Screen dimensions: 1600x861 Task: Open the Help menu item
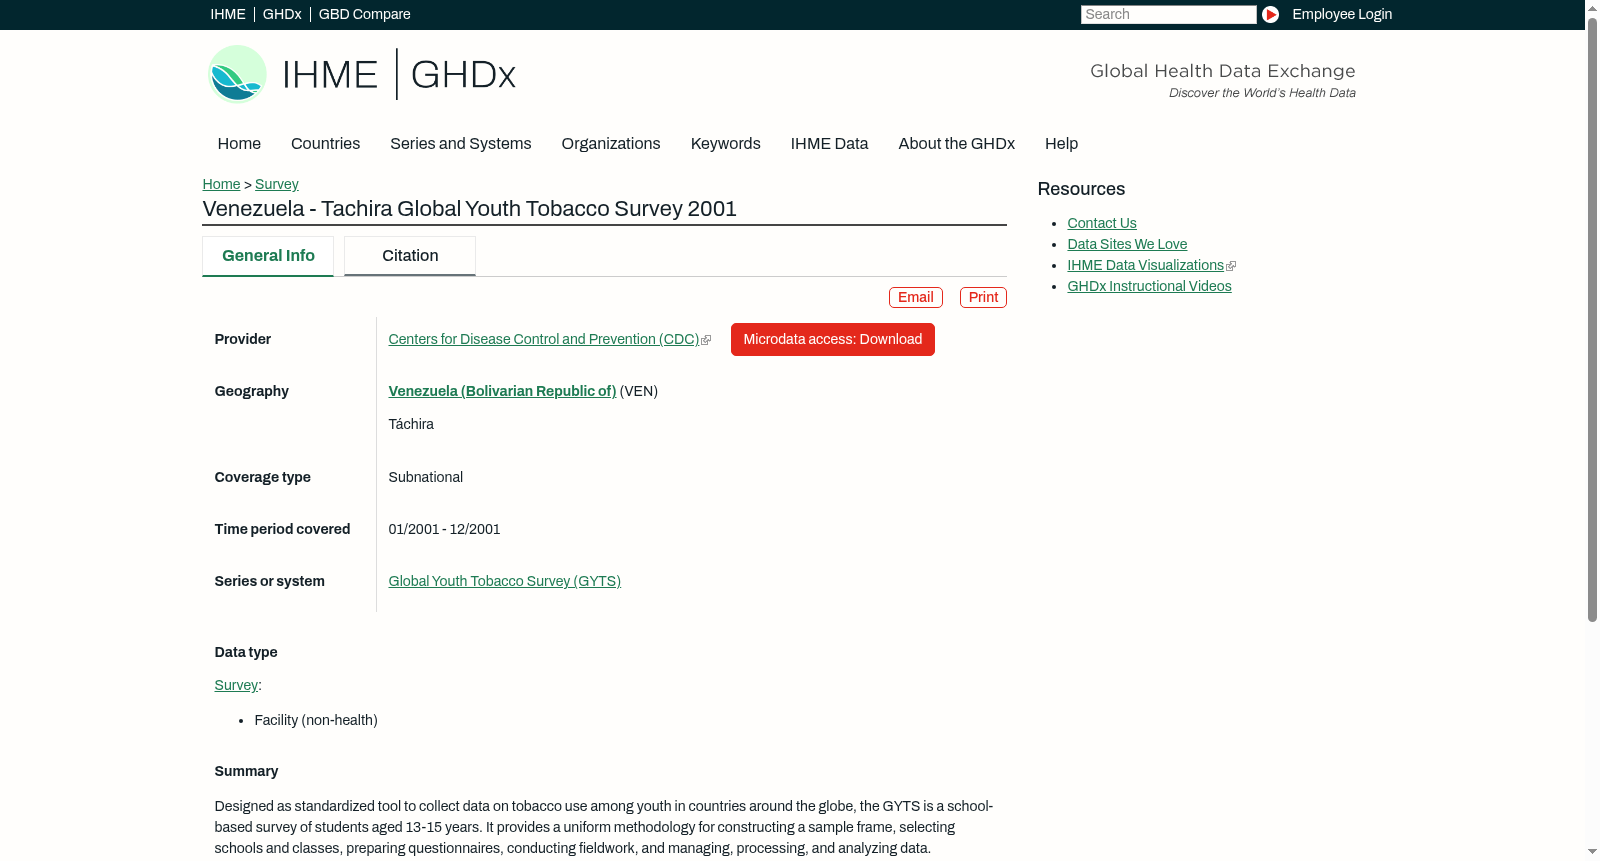1062,144
